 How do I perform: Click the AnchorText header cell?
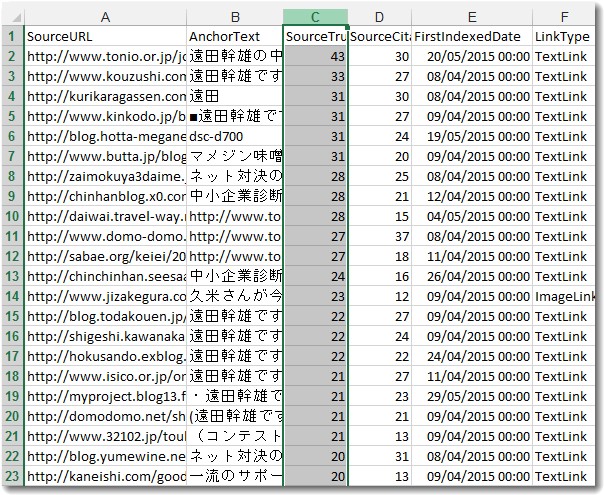click(235, 37)
